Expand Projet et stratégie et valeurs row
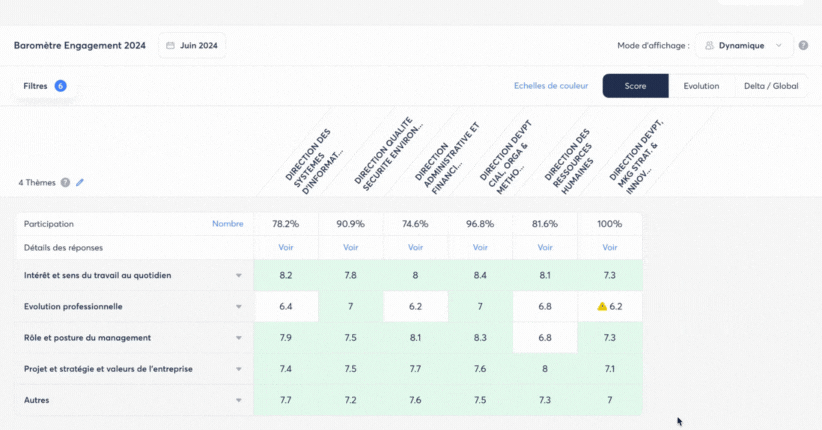The height and width of the screenshot is (430, 822). point(238,369)
